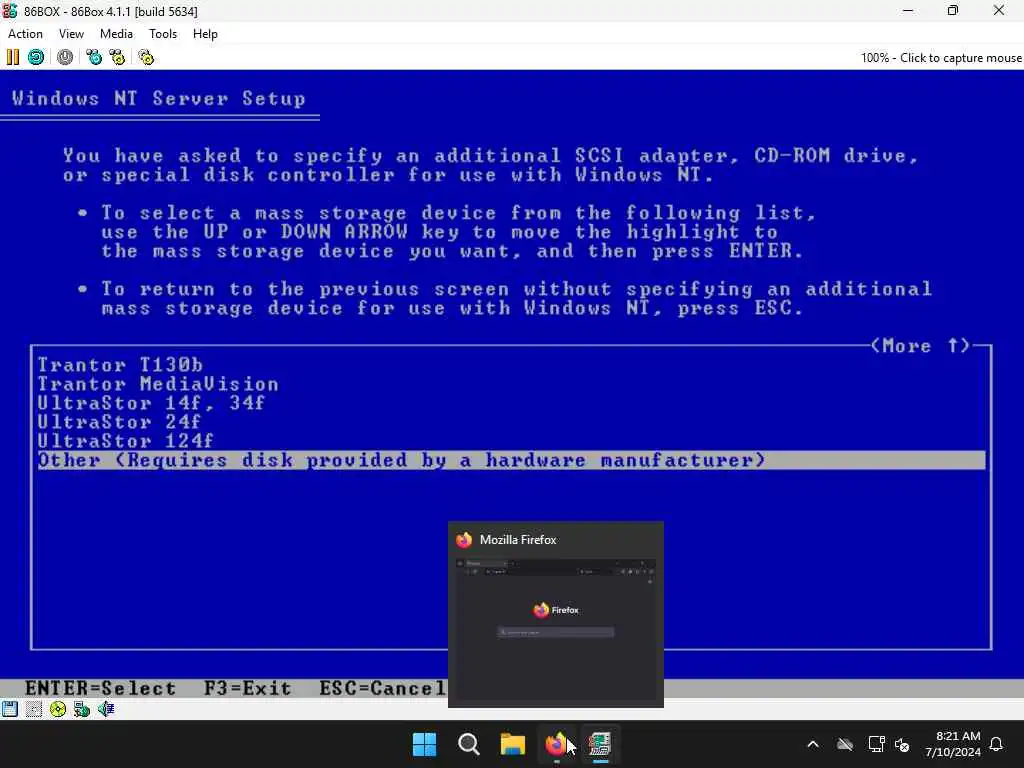Image resolution: width=1024 pixels, height=768 pixels.
Task: Open the notification bell icon
Action: coord(997,744)
